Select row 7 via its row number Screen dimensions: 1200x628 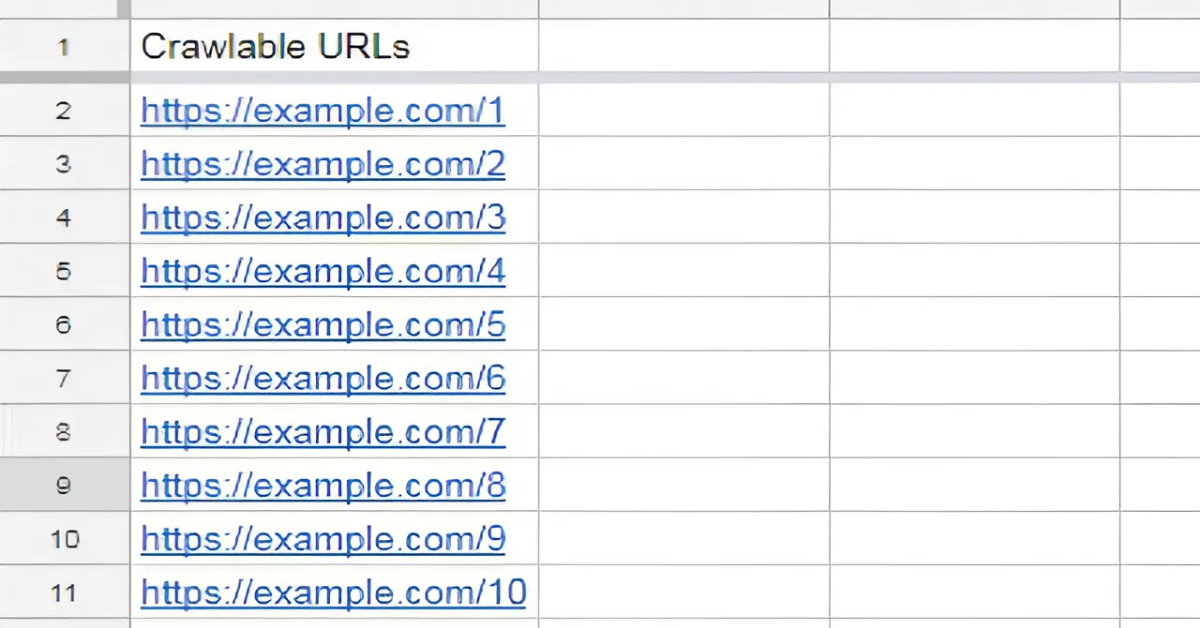[64, 378]
